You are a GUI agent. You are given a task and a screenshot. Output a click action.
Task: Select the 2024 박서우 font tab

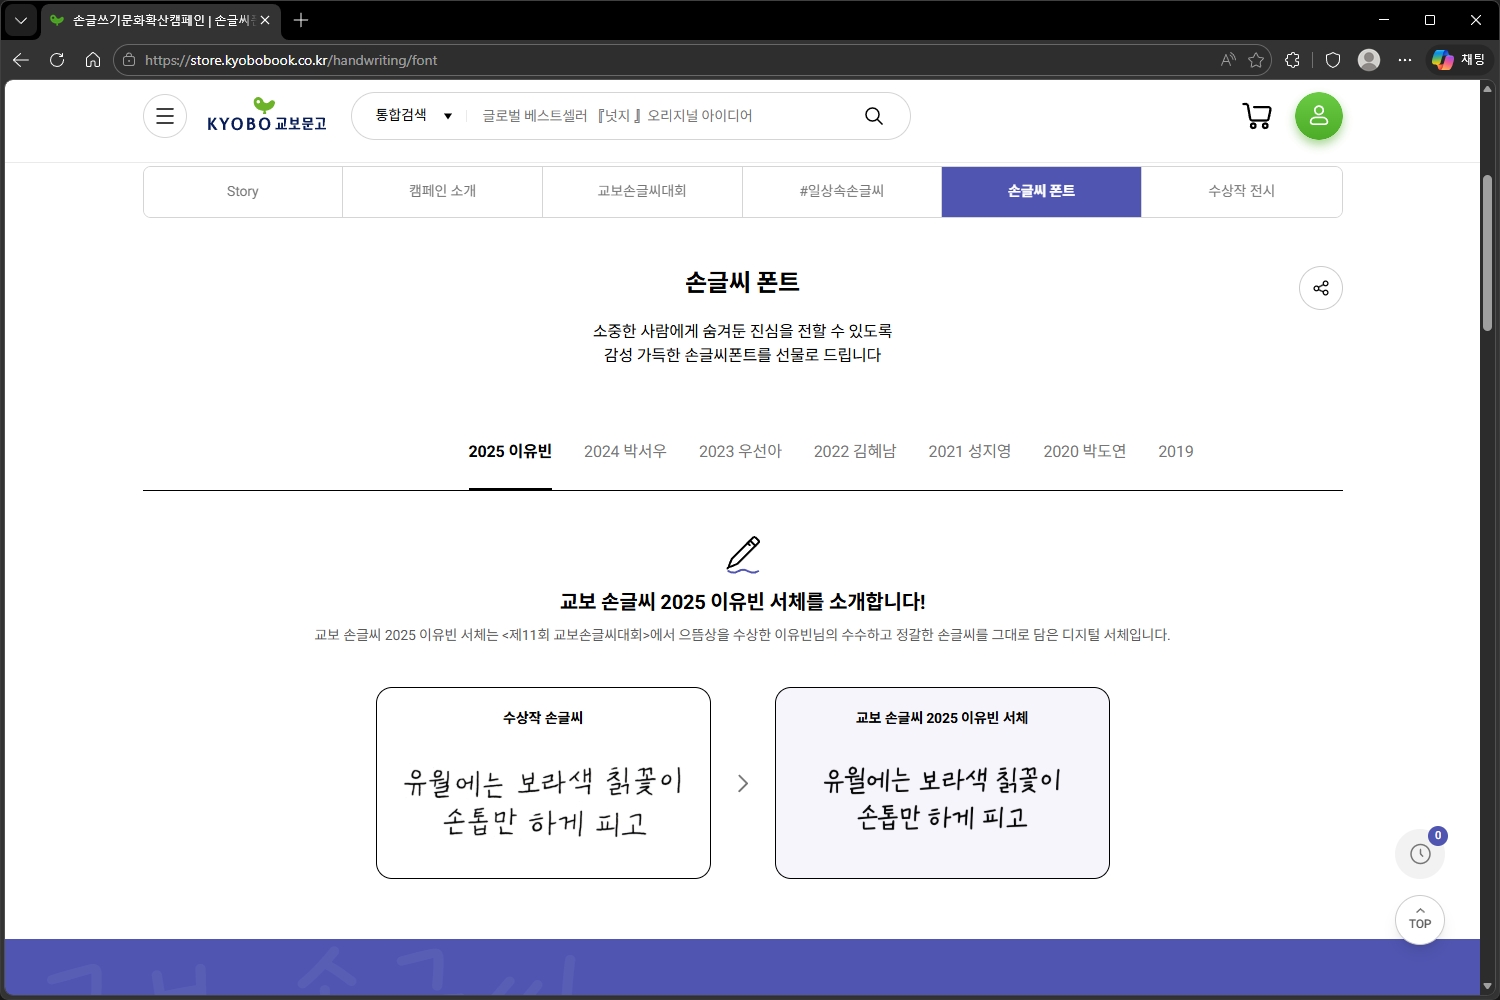click(625, 451)
